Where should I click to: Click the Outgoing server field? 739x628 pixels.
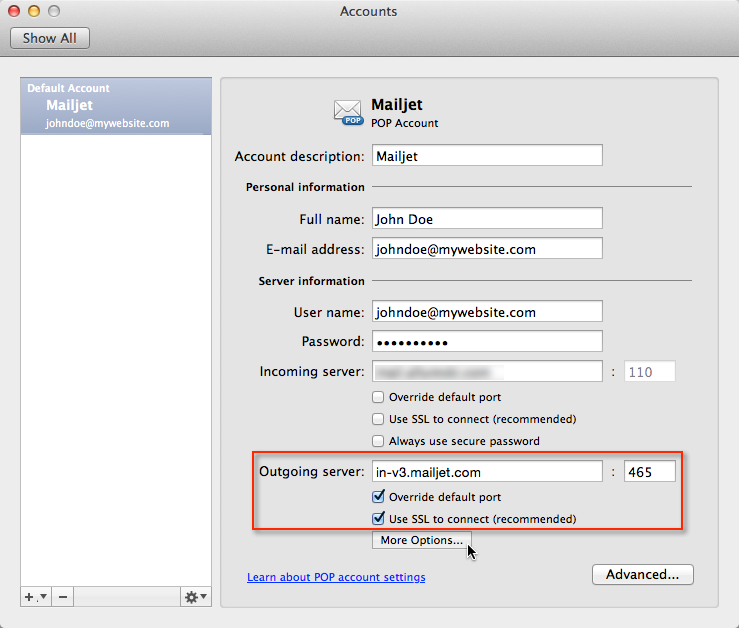pos(487,471)
